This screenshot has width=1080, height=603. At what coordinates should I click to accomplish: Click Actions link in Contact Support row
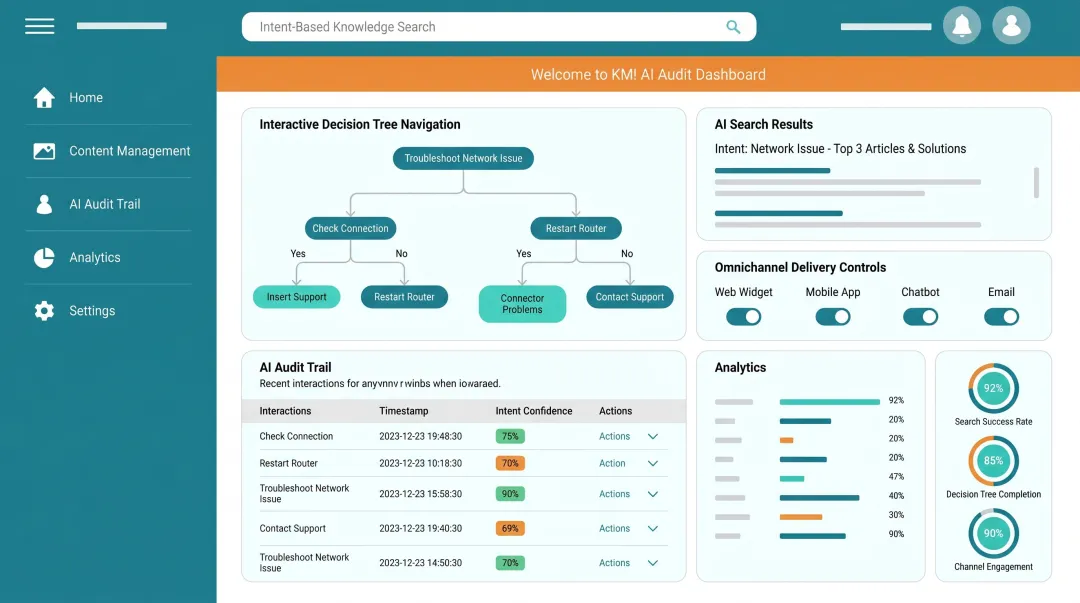click(x=614, y=529)
